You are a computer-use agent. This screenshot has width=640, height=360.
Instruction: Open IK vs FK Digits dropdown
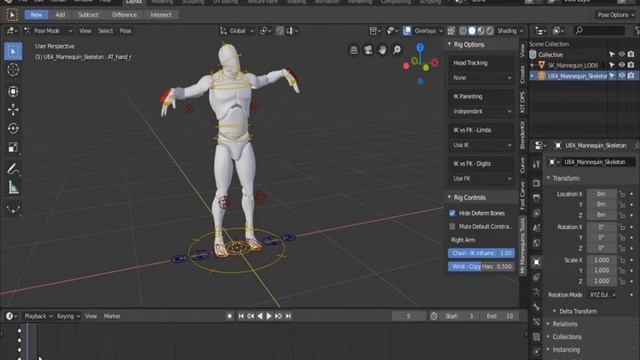point(482,178)
